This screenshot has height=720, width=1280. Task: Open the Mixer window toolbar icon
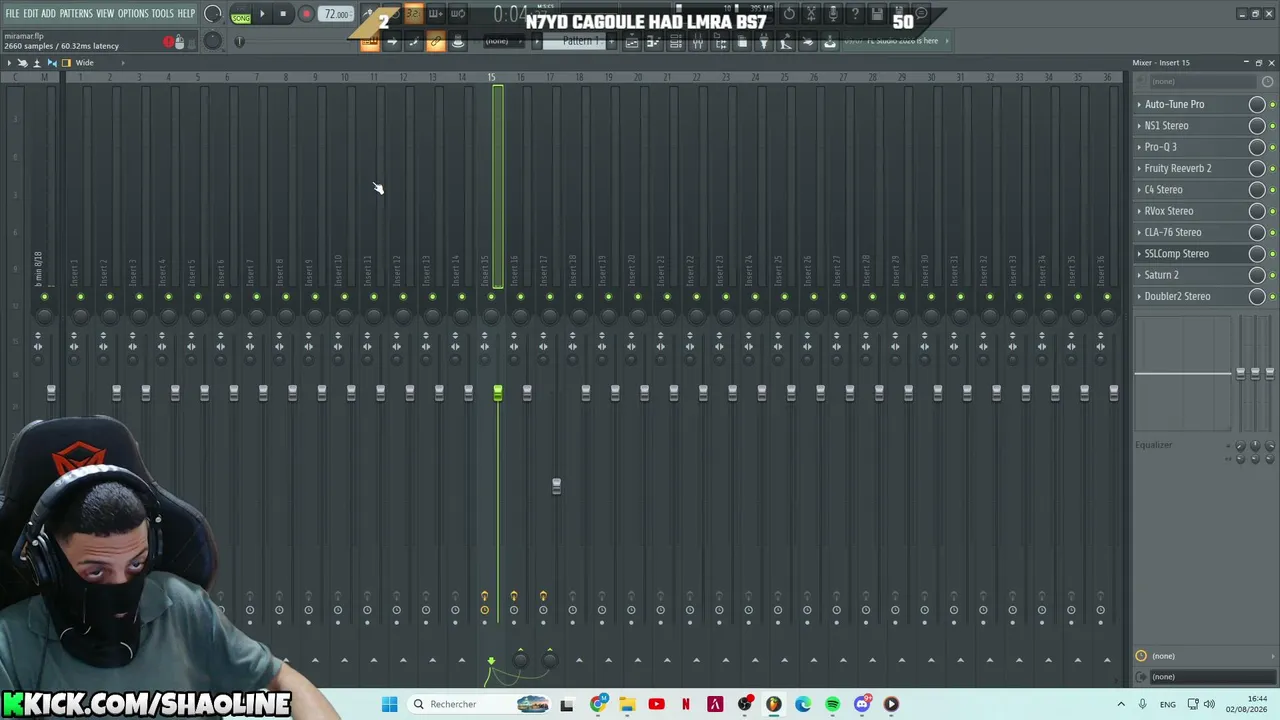point(698,42)
